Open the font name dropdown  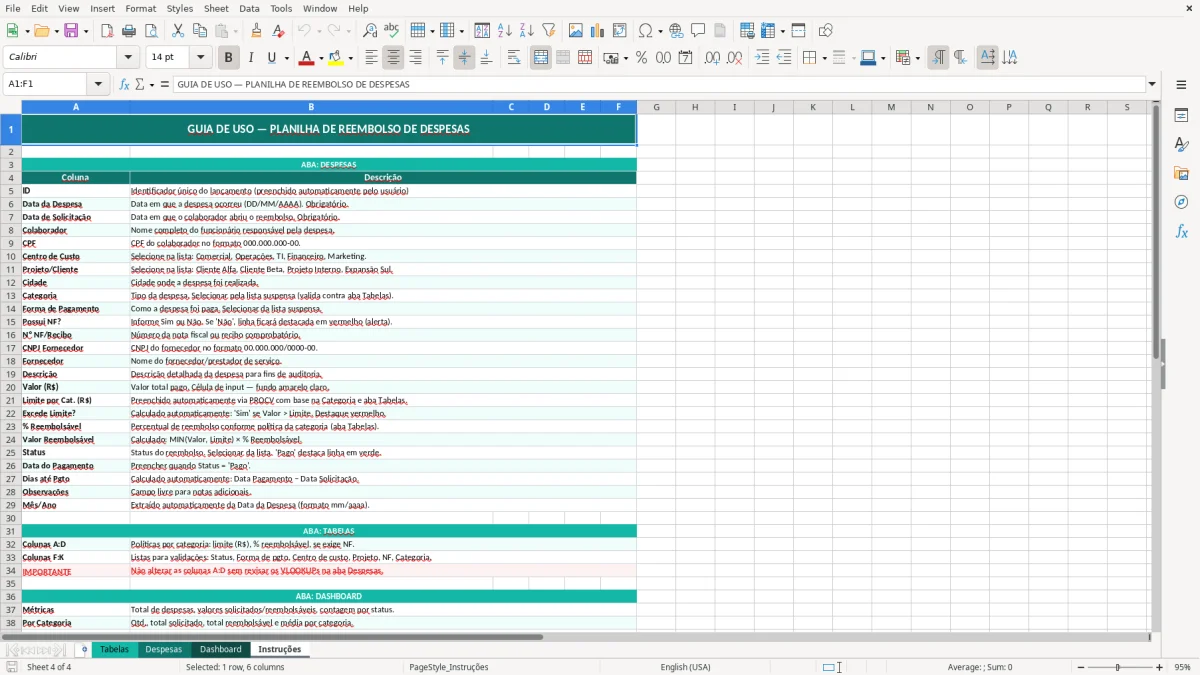click(128, 58)
